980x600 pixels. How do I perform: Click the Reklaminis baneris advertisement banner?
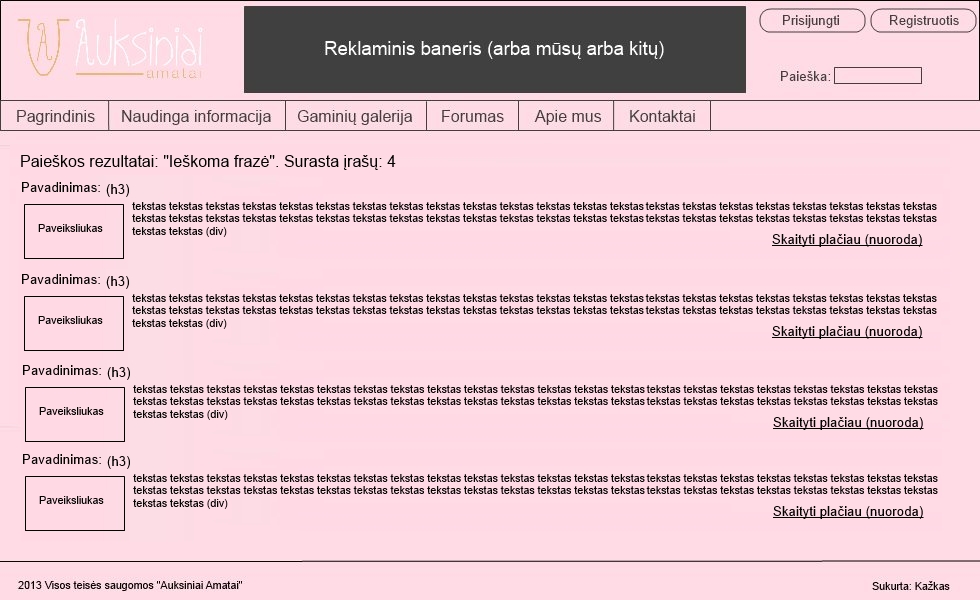[494, 49]
